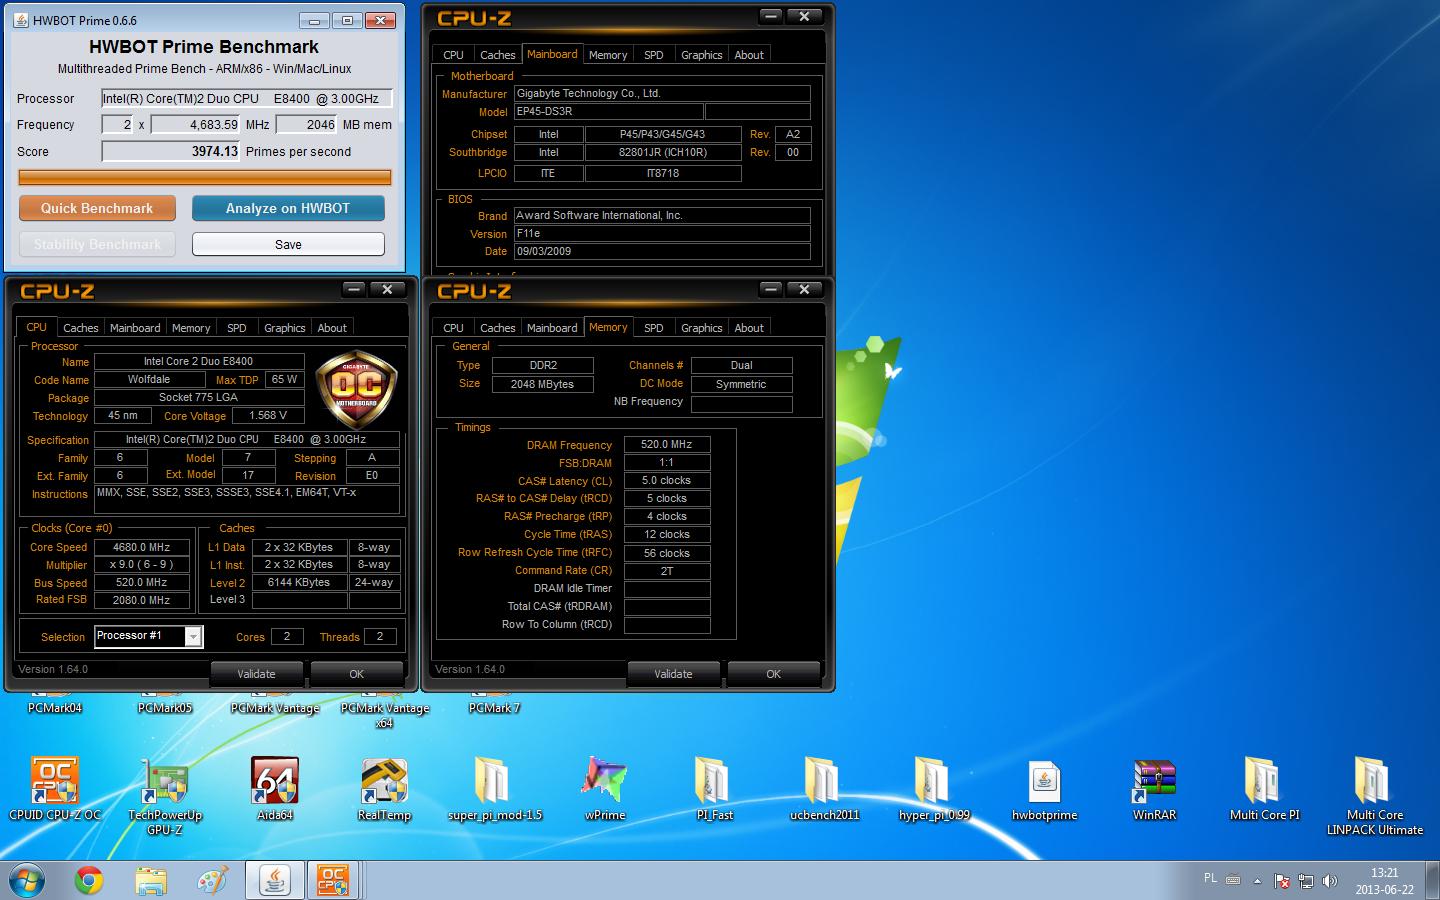1440x900 pixels.
Task: Click the 3974.13 score field
Action: click(x=172, y=151)
